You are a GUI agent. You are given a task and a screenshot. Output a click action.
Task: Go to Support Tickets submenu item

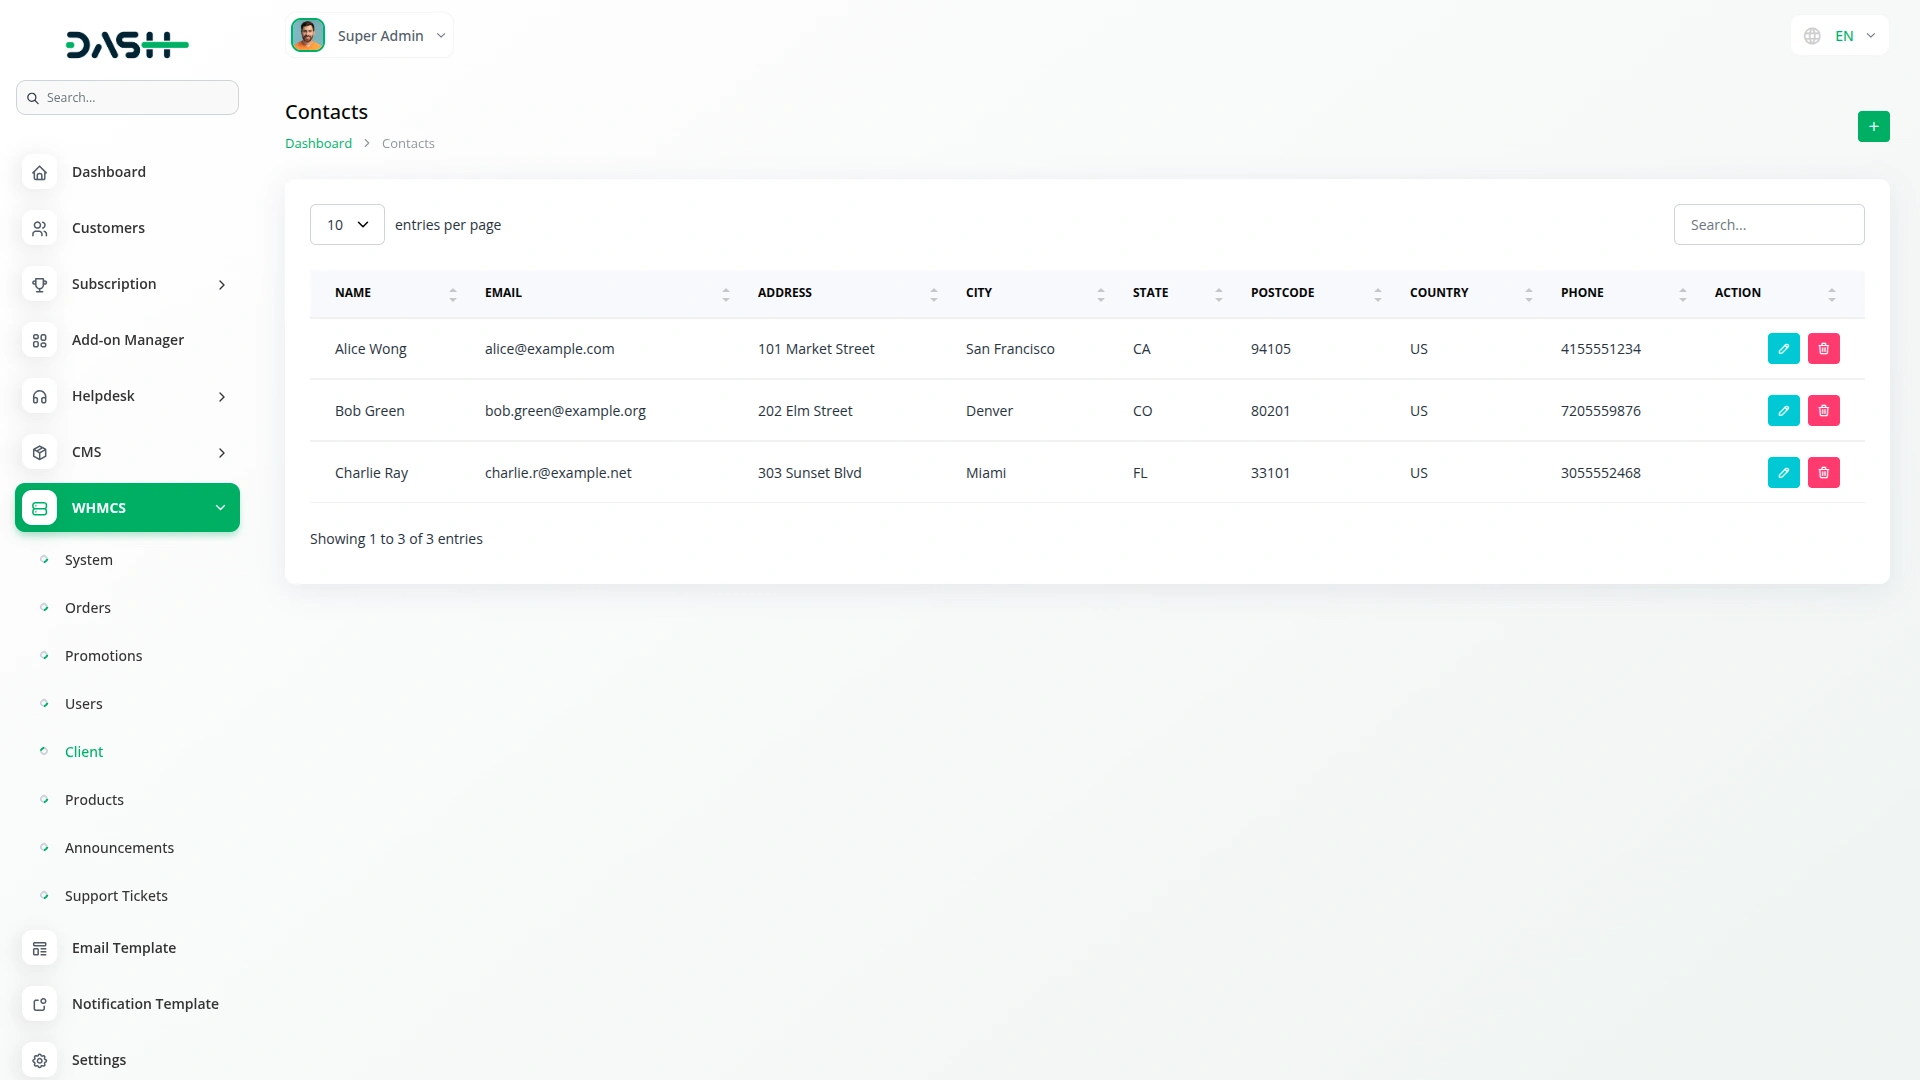(x=116, y=896)
